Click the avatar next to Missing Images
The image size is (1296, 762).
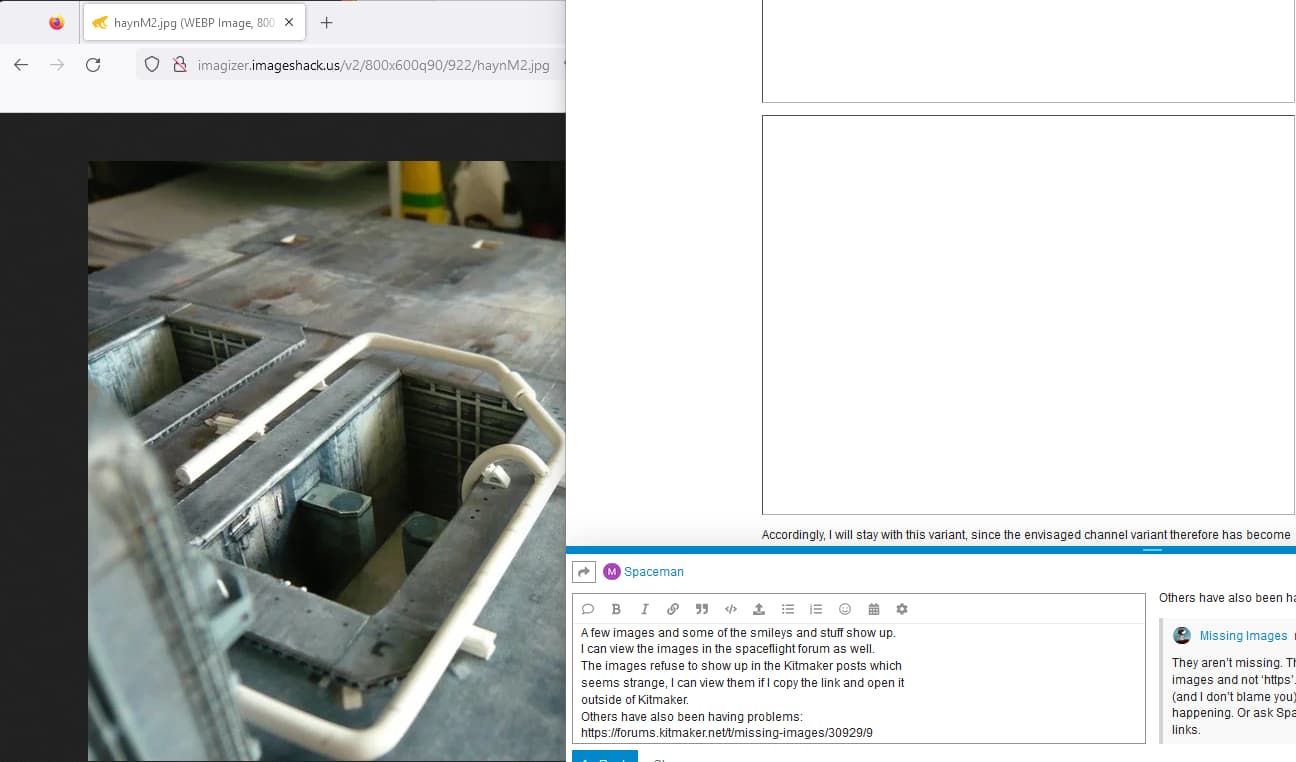(x=1182, y=635)
